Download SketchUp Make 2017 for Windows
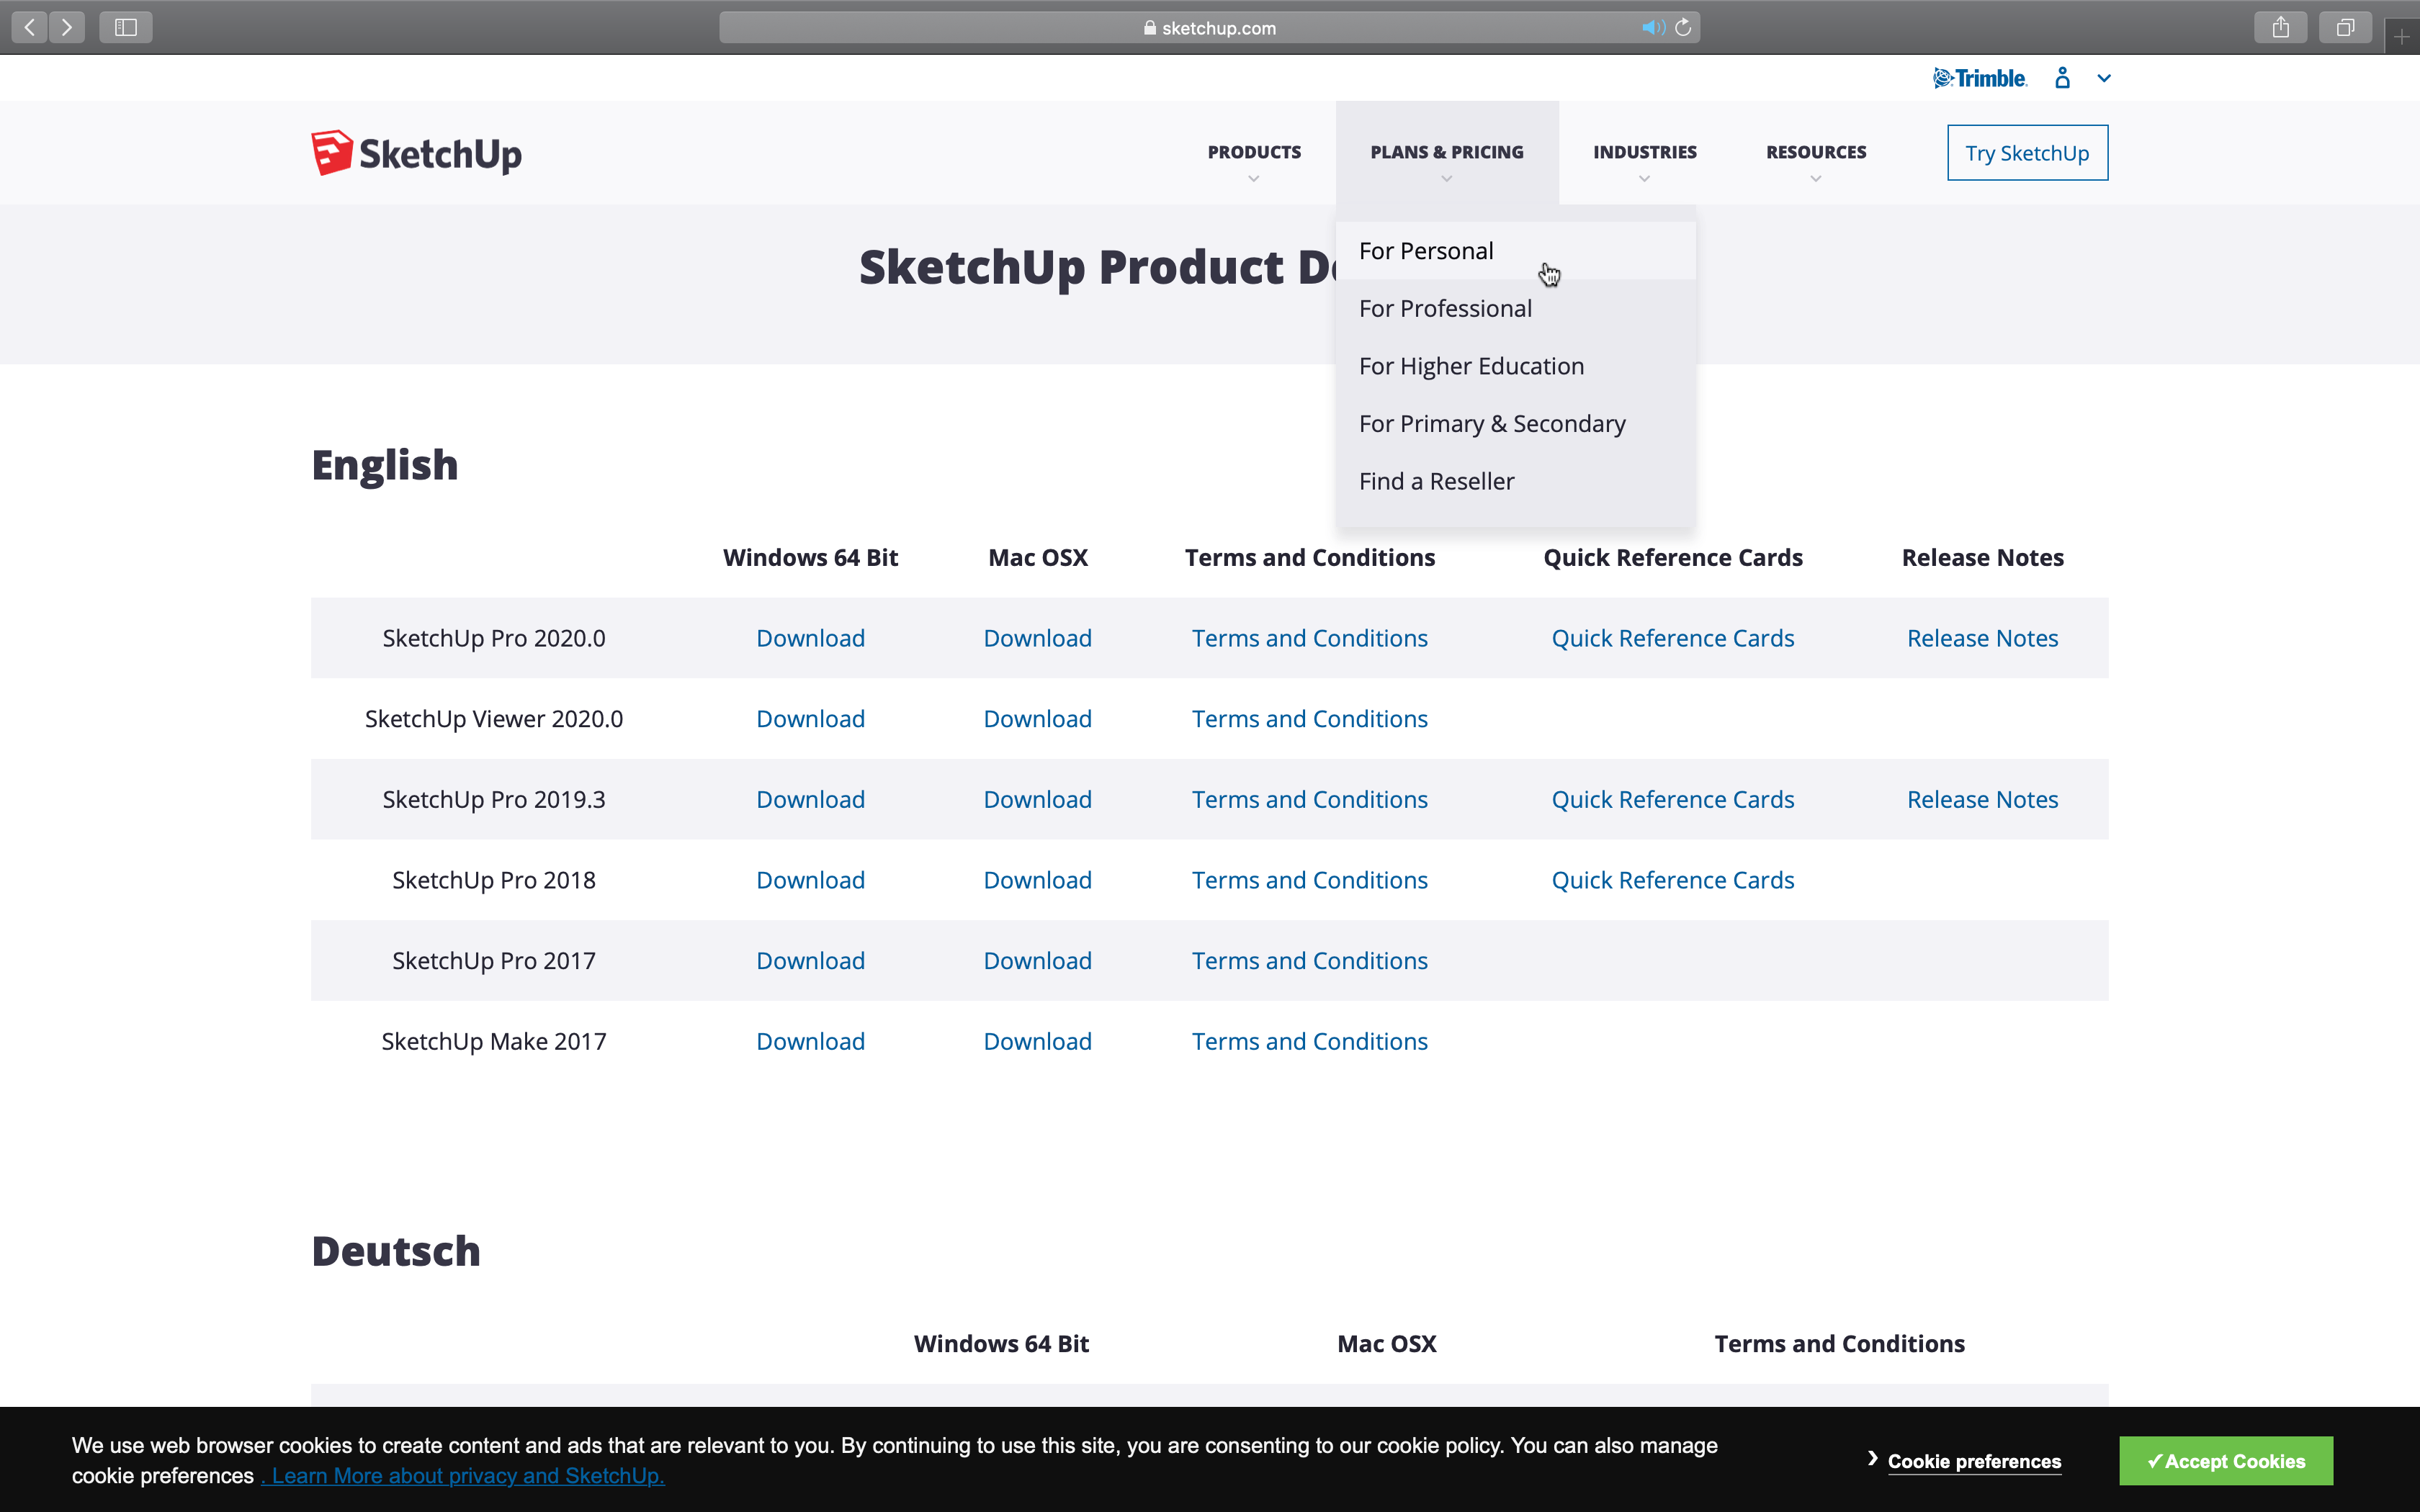The width and height of the screenshot is (2420, 1512). pyautogui.click(x=810, y=1041)
